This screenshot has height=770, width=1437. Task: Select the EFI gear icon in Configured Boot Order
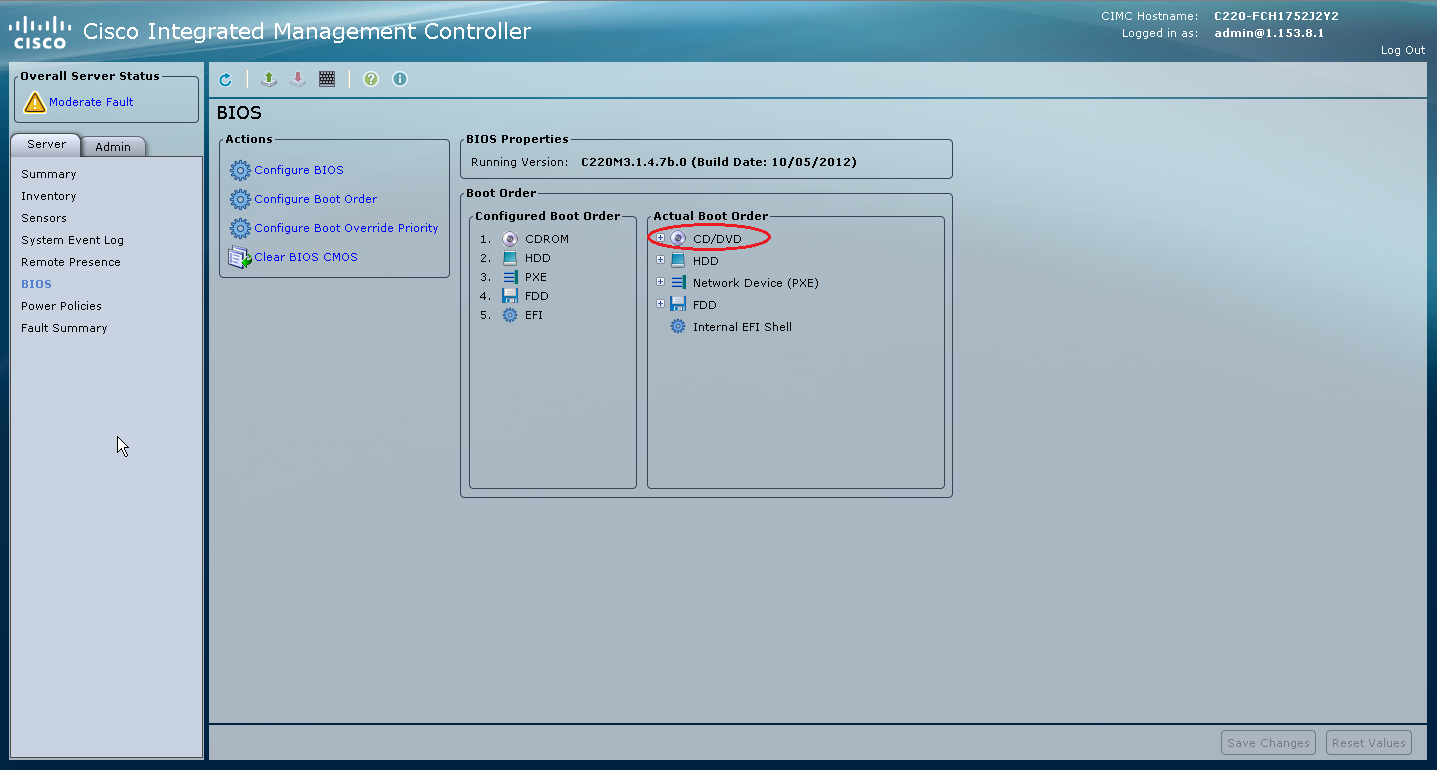coord(510,315)
